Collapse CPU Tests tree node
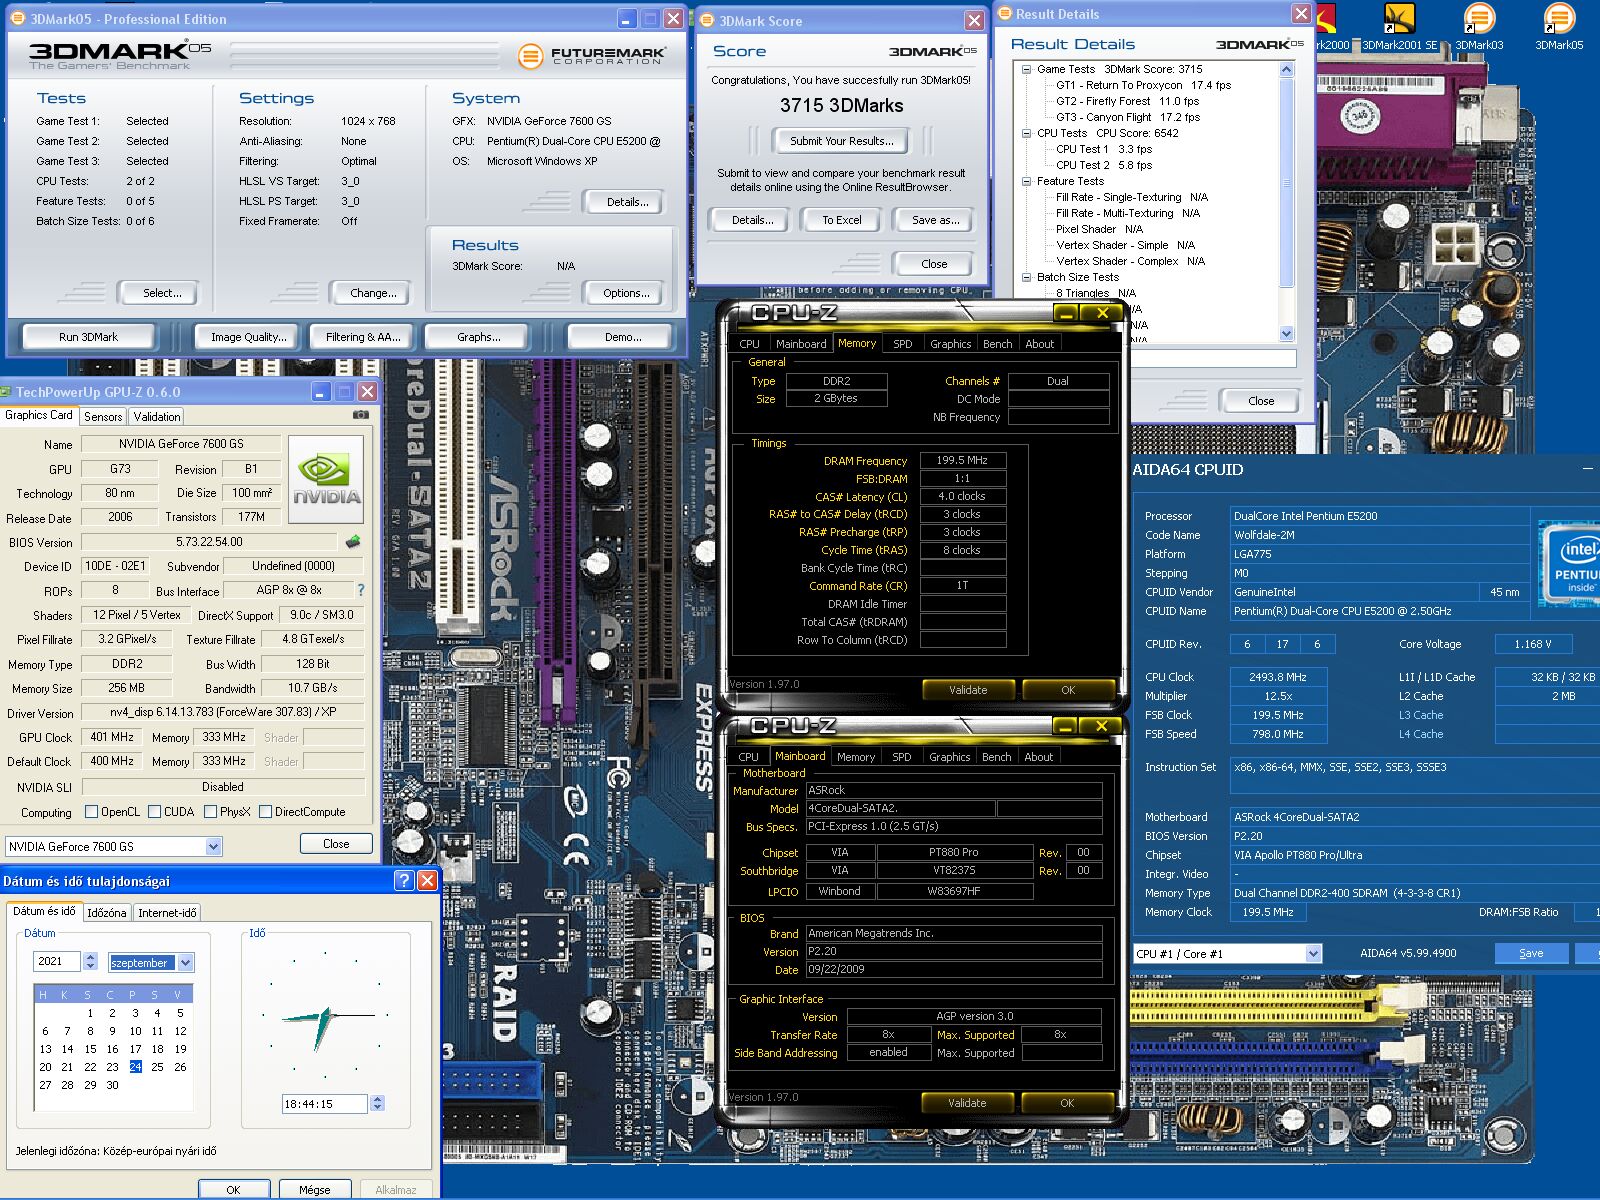 (1026, 133)
